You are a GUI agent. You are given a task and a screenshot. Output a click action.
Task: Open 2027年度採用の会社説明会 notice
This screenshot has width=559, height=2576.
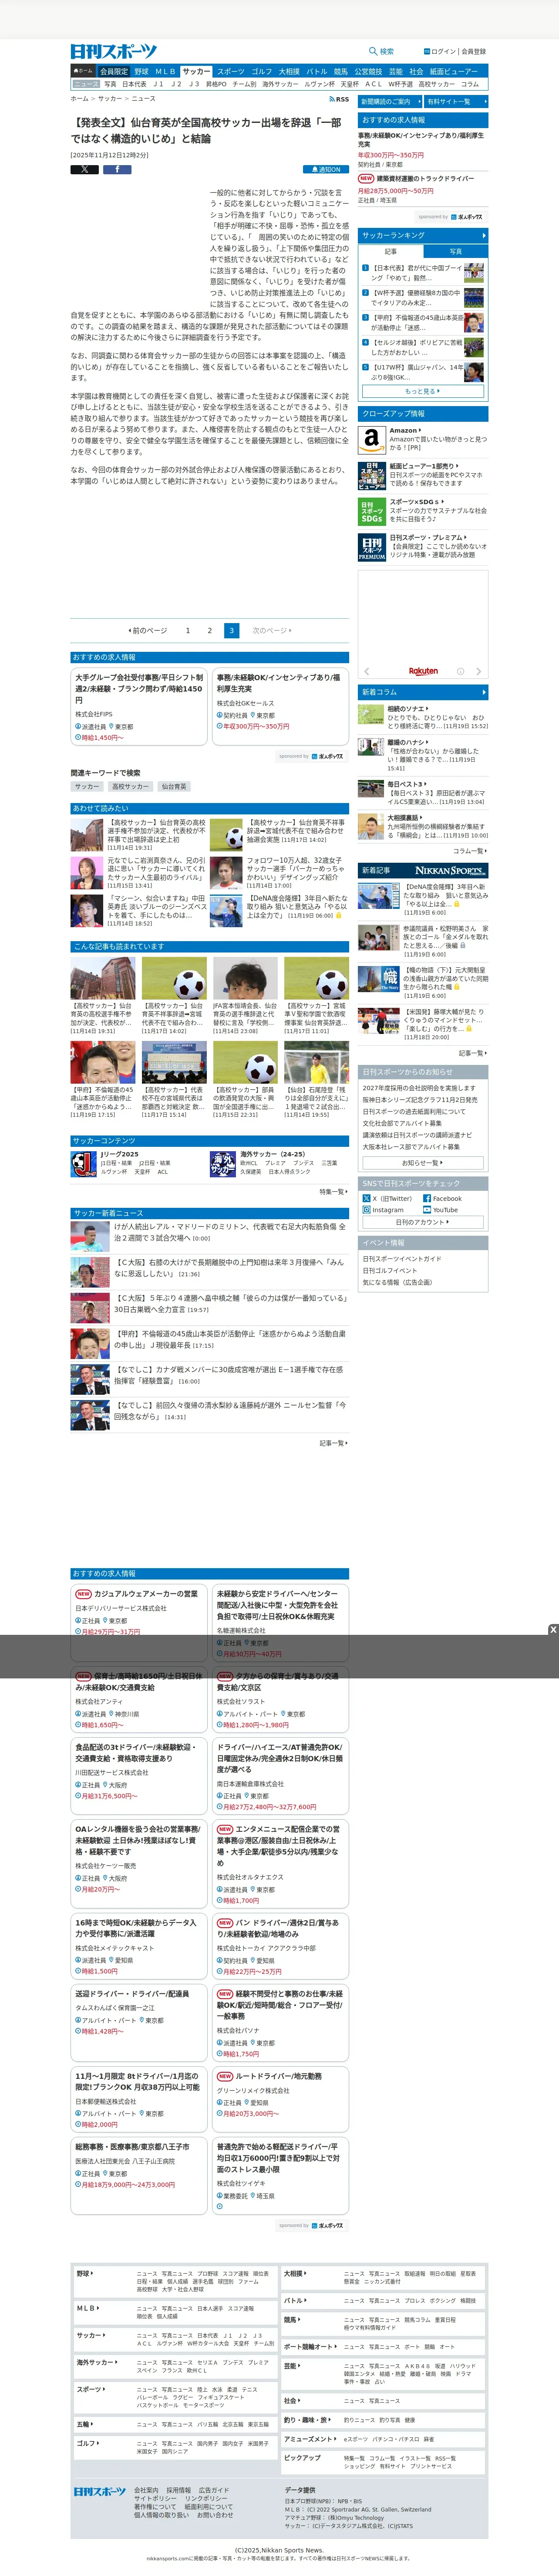(419, 1088)
